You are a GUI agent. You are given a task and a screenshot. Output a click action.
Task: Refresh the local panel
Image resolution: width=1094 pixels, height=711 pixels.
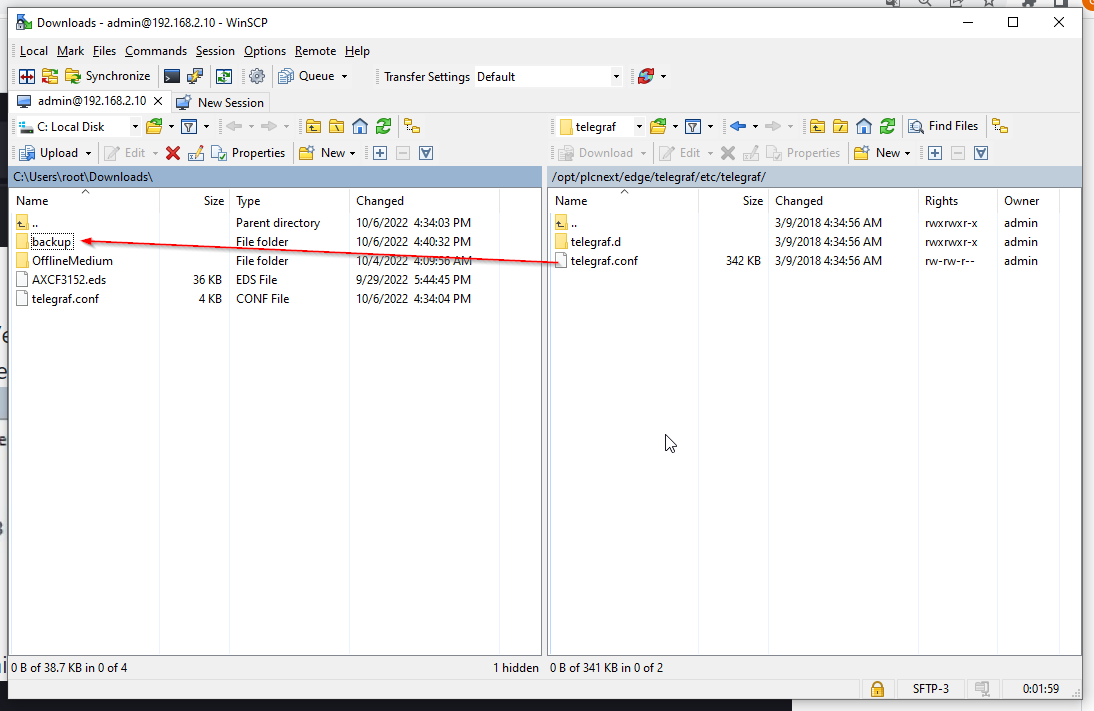[x=383, y=126]
